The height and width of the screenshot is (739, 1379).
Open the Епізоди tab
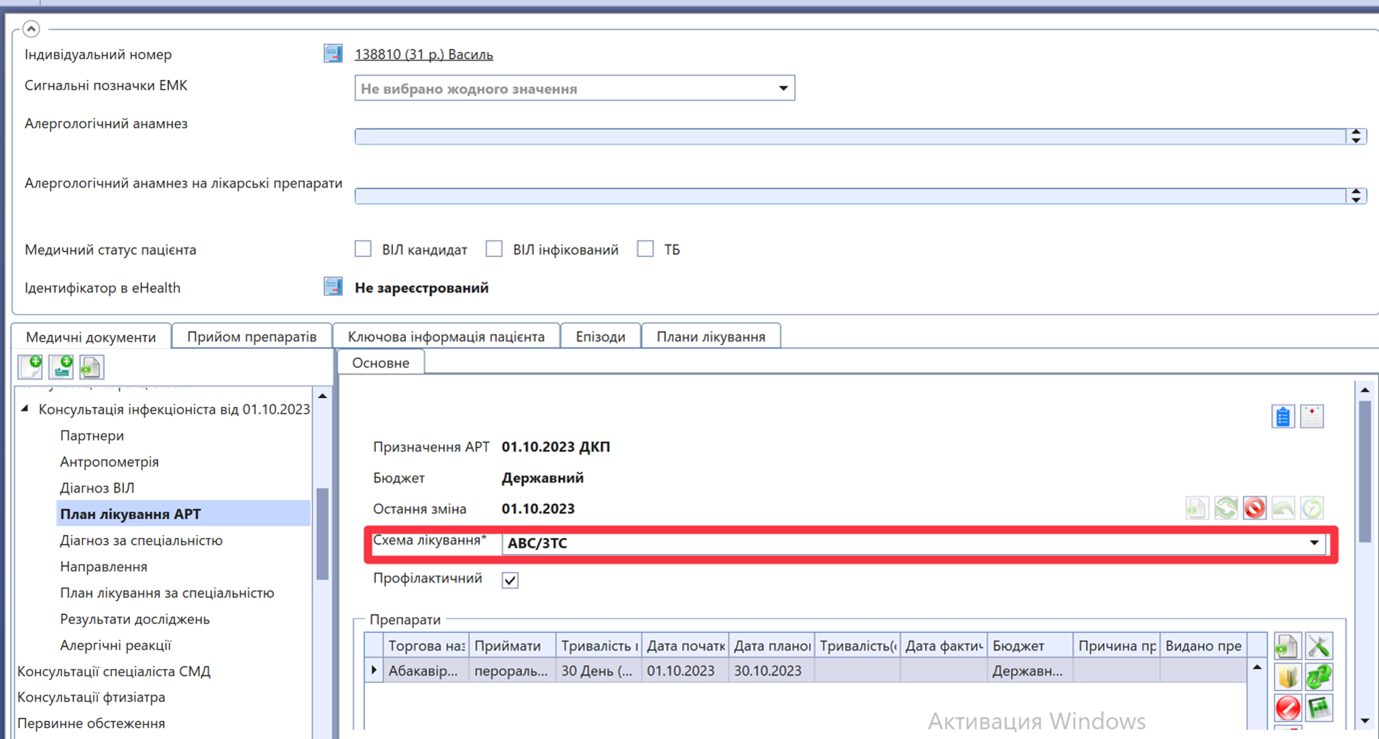coord(600,336)
